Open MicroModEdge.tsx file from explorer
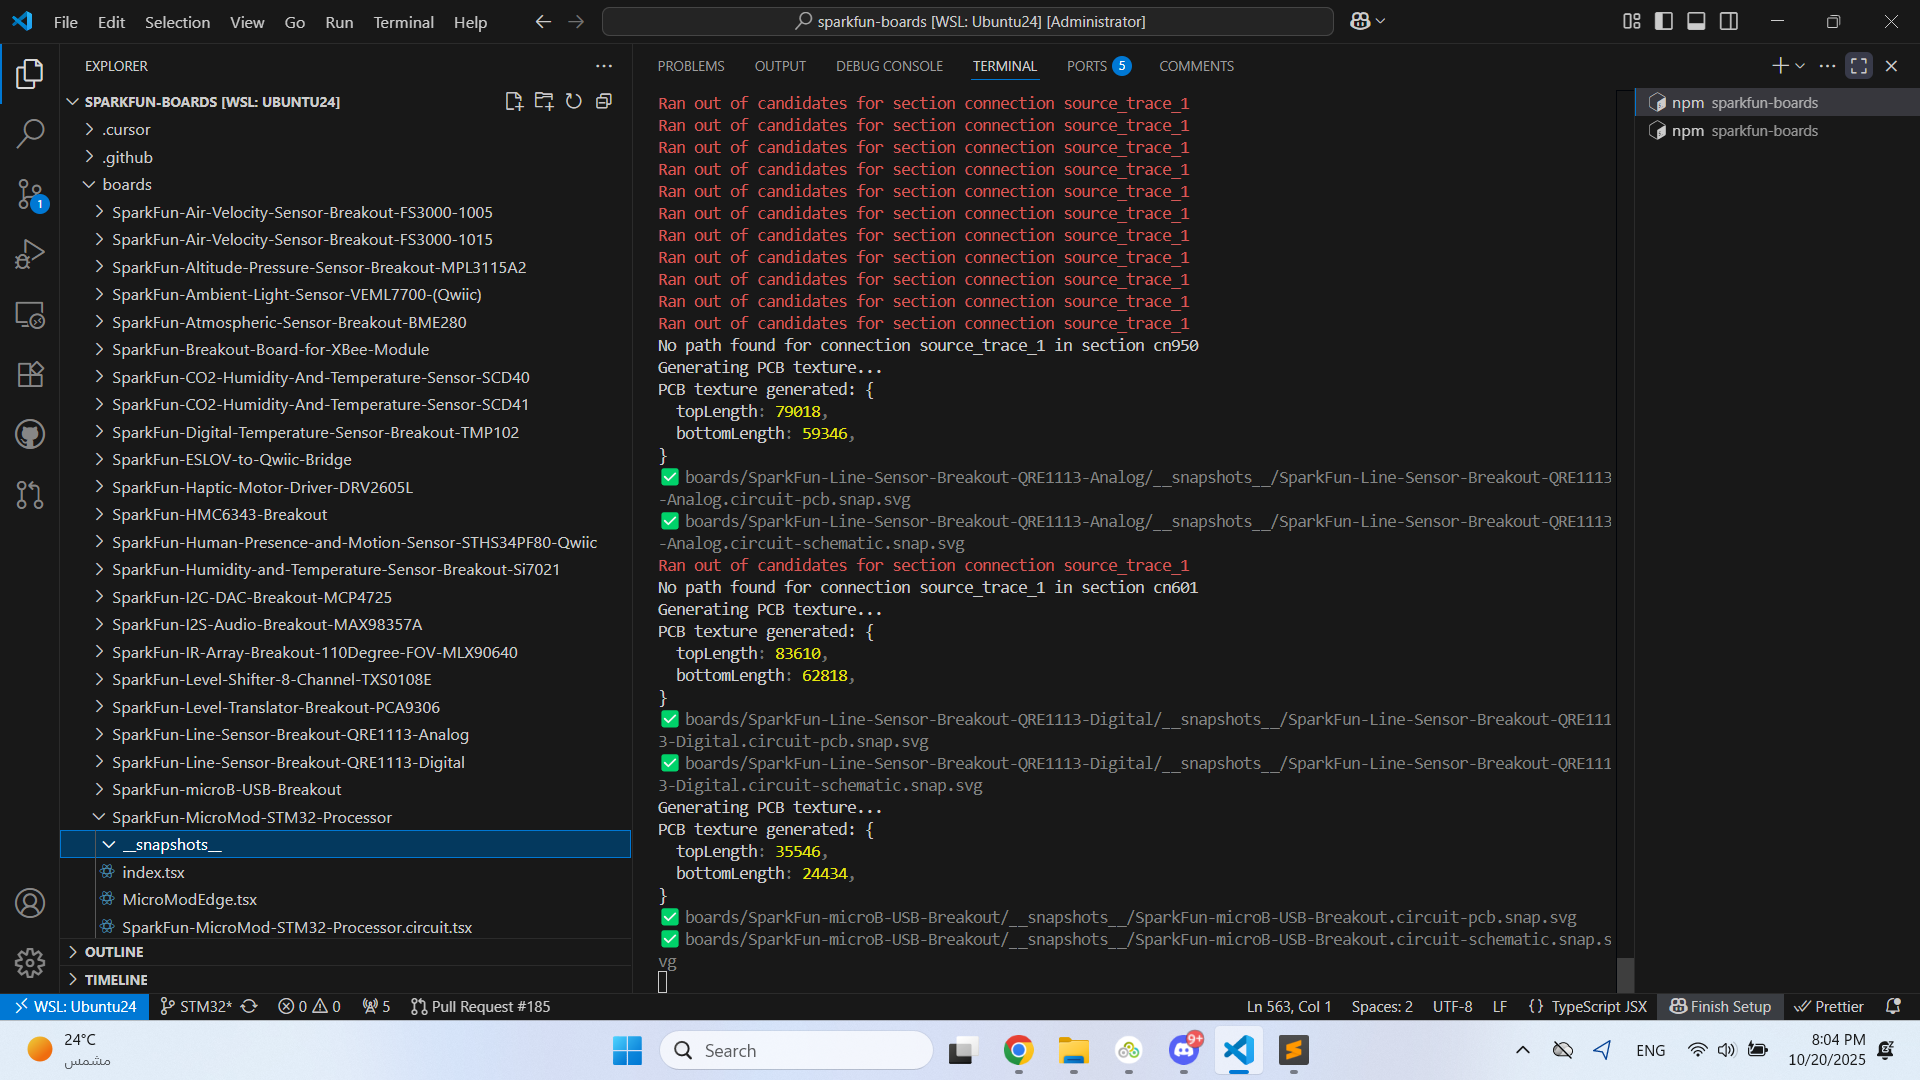 (x=189, y=899)
